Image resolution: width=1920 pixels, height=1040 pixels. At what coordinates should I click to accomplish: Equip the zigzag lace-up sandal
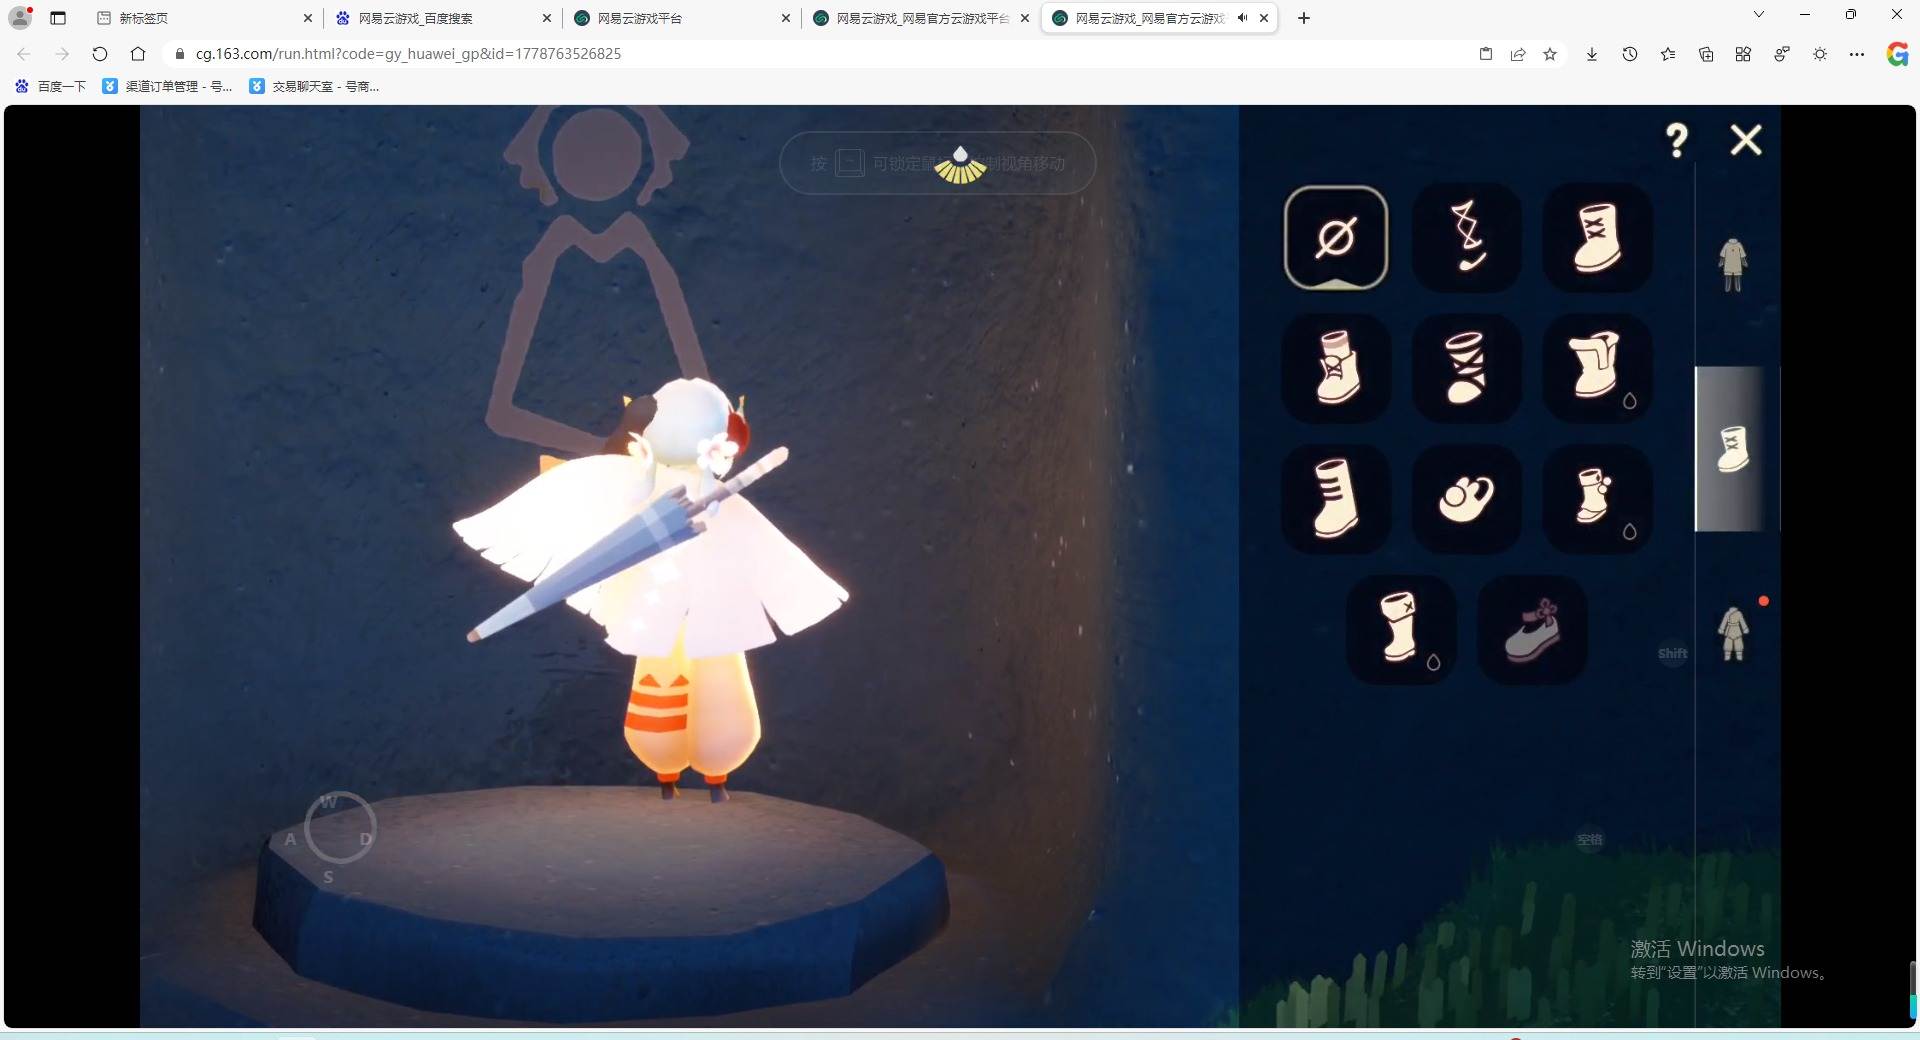coord(1467,238)
